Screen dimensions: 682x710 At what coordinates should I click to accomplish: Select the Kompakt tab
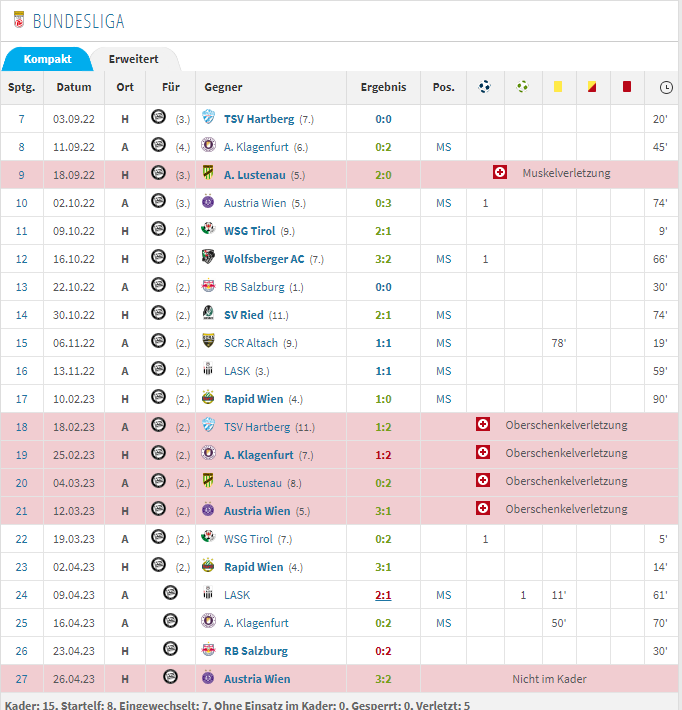coord(47,59)
